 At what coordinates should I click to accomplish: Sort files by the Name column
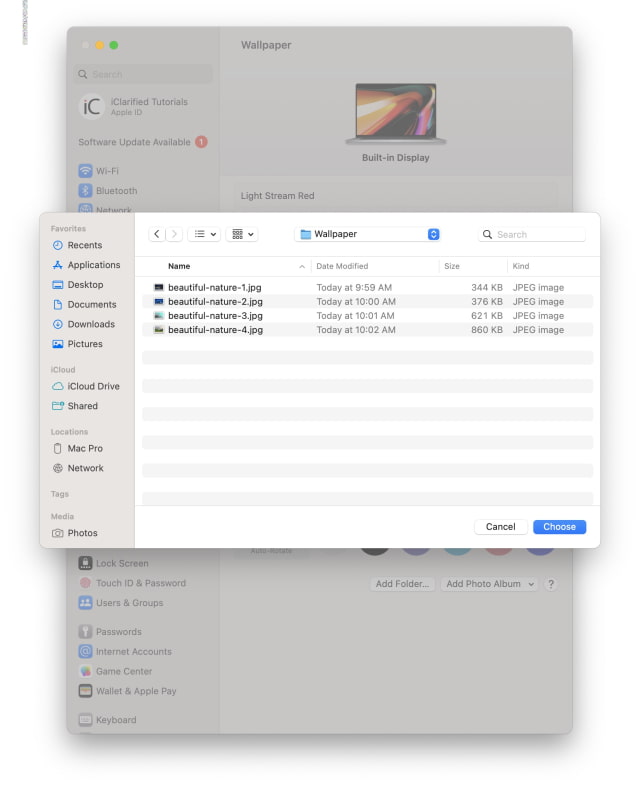click(x=230, y=266)
